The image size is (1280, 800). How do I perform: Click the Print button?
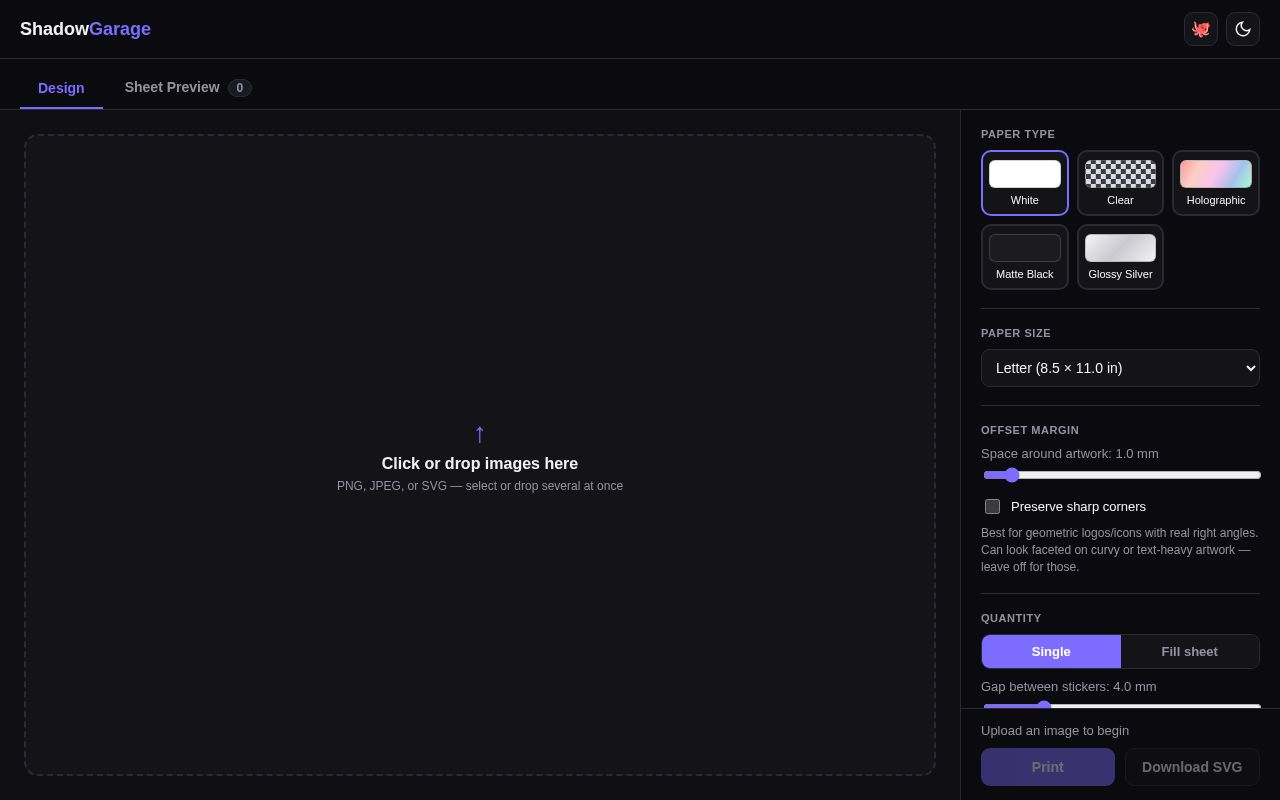(1048, 767)
